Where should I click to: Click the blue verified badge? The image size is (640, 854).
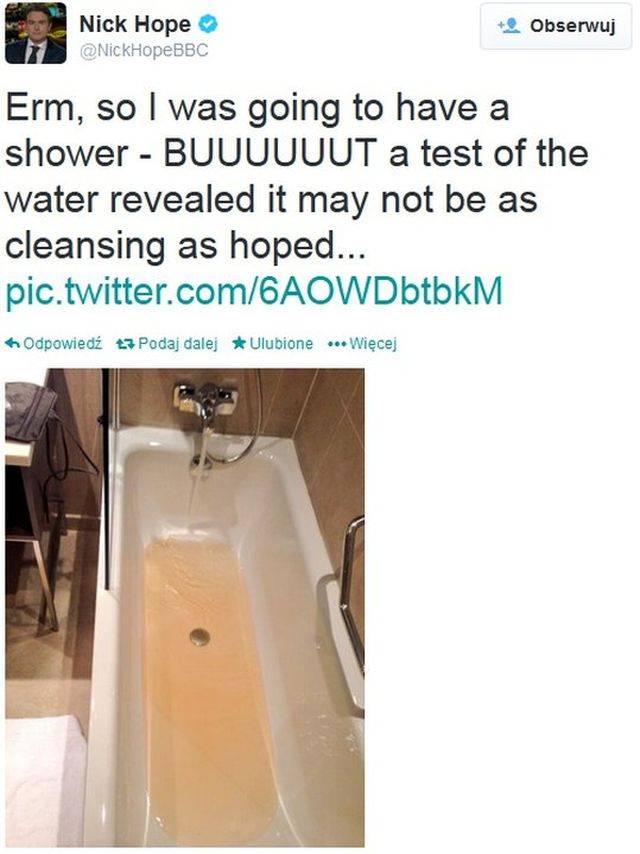[208, 23]
